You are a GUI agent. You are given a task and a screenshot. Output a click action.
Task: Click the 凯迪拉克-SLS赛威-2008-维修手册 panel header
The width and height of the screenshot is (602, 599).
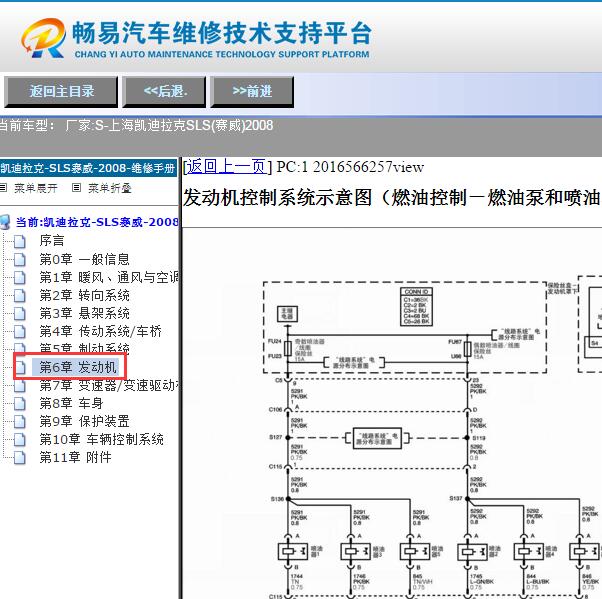click(x=88, y=168)
